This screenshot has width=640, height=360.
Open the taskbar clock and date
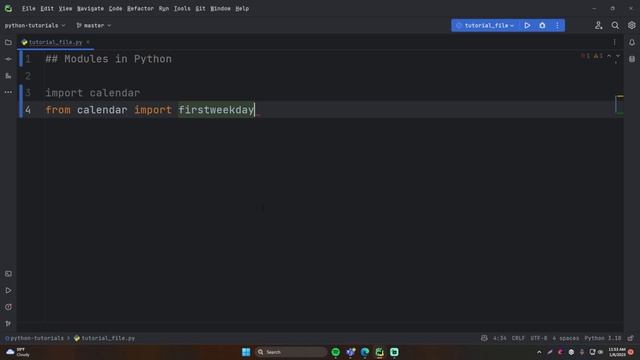616,352
